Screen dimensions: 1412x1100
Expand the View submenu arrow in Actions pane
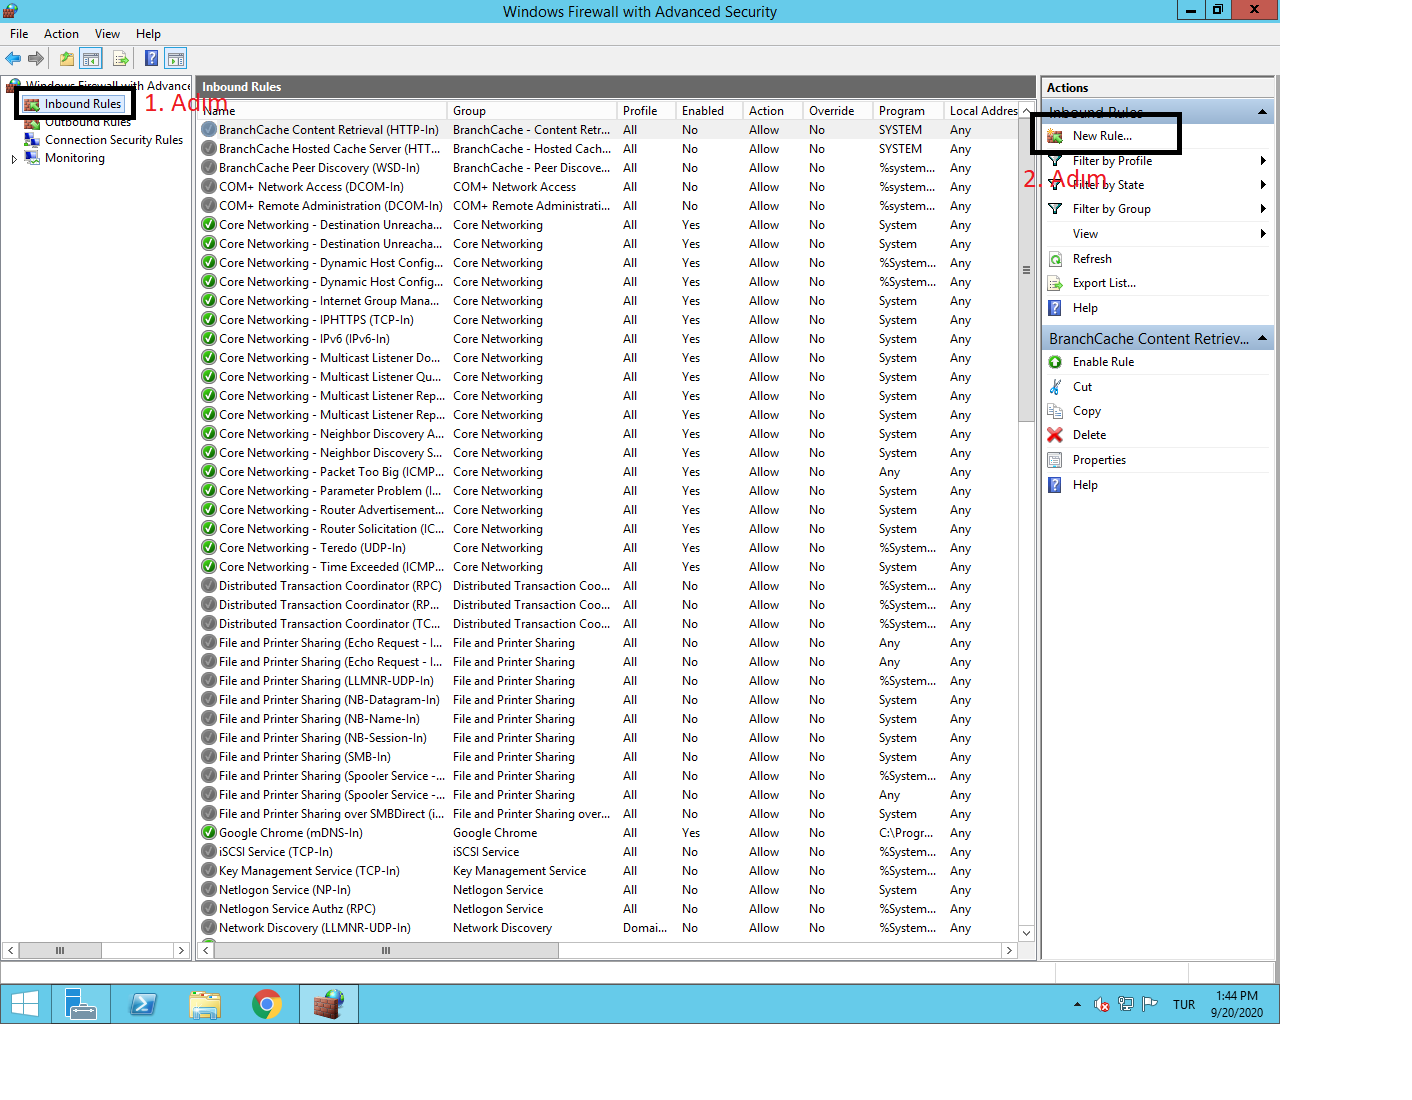1263,234
